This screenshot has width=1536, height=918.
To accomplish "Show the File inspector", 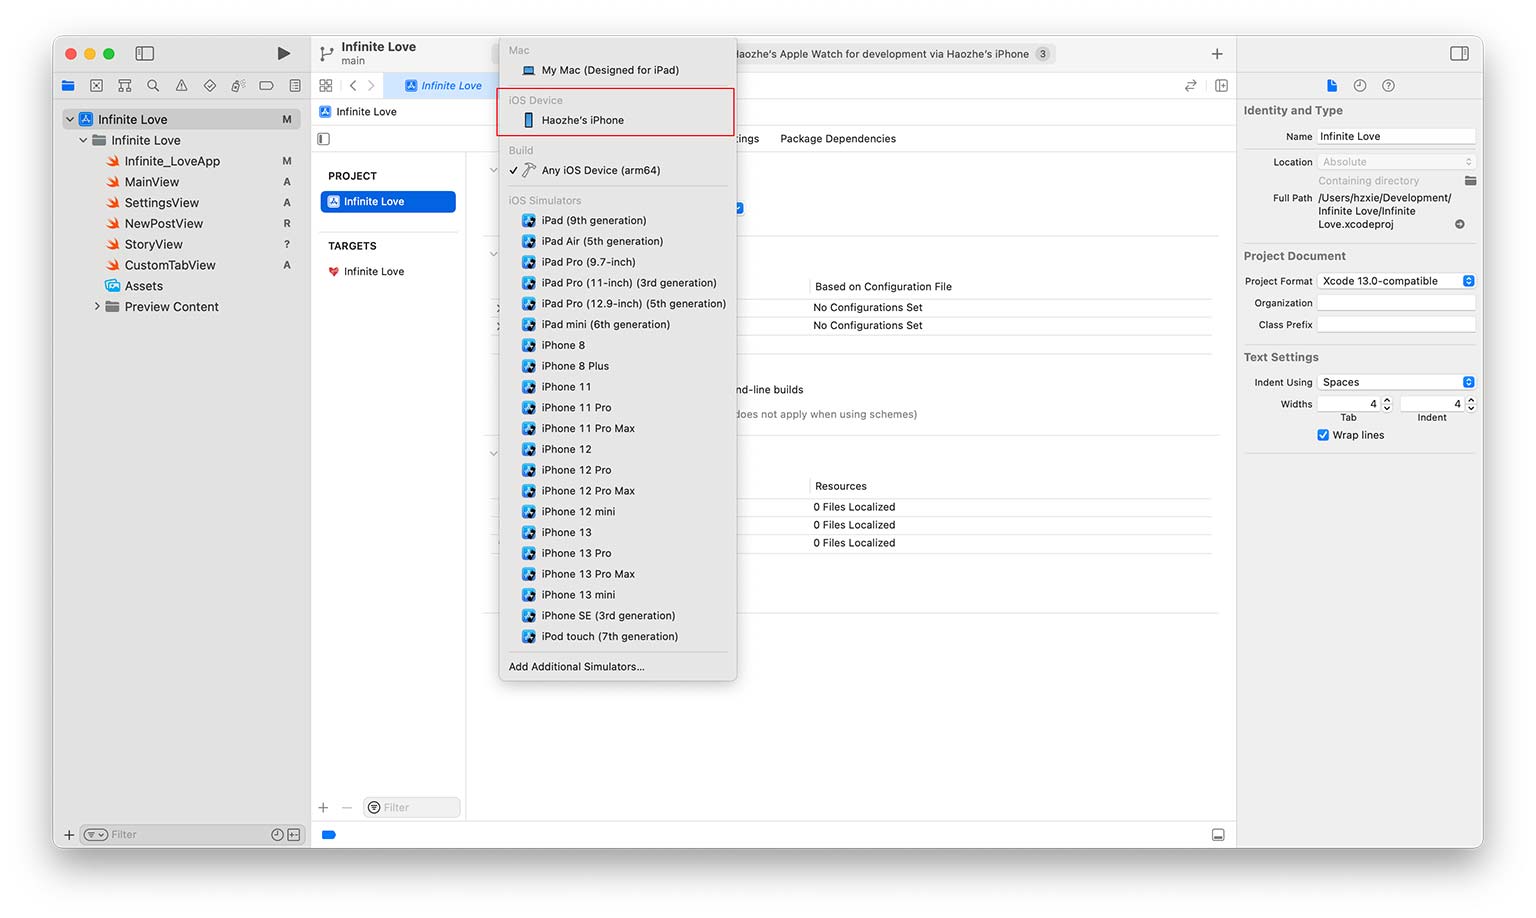I will [x=1332, y=86].
